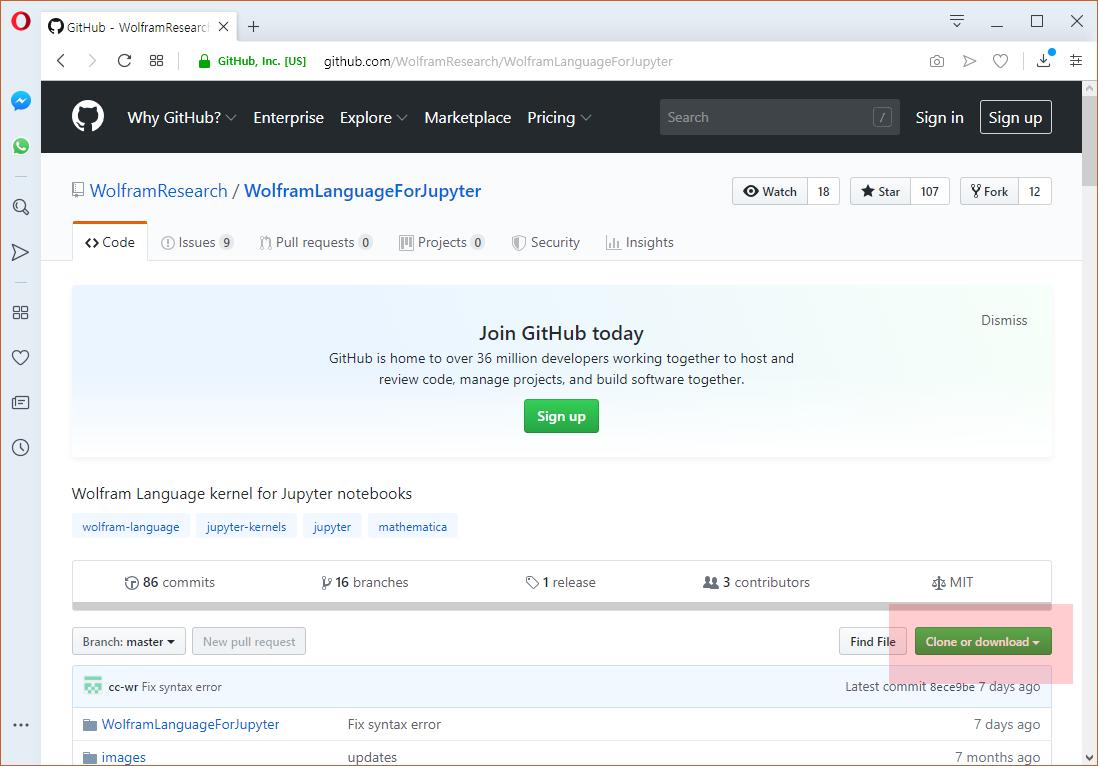This screenshot has width=1098, height=766.
Task: Open WolframResearch owner link
Action: tap(158, 190)
